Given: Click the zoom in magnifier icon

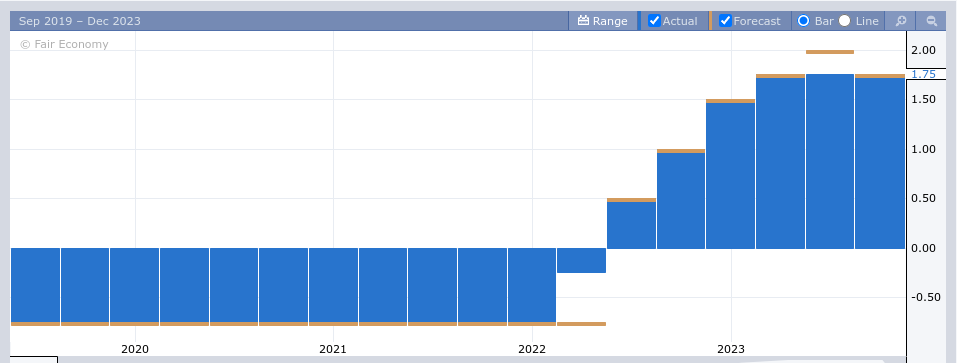Looking at the screenshot, I should coord(900,21).
